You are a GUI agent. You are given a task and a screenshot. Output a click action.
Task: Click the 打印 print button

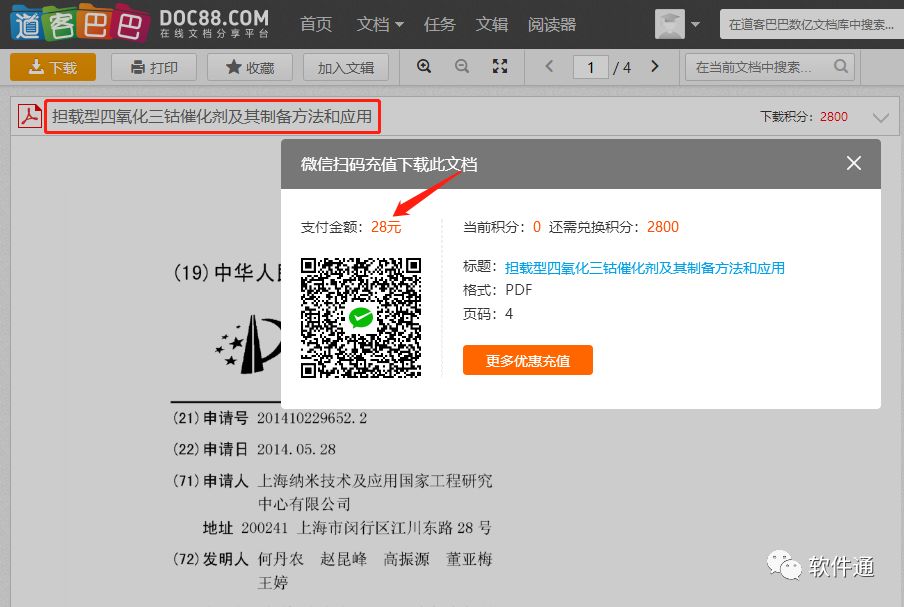pos(154,67)
